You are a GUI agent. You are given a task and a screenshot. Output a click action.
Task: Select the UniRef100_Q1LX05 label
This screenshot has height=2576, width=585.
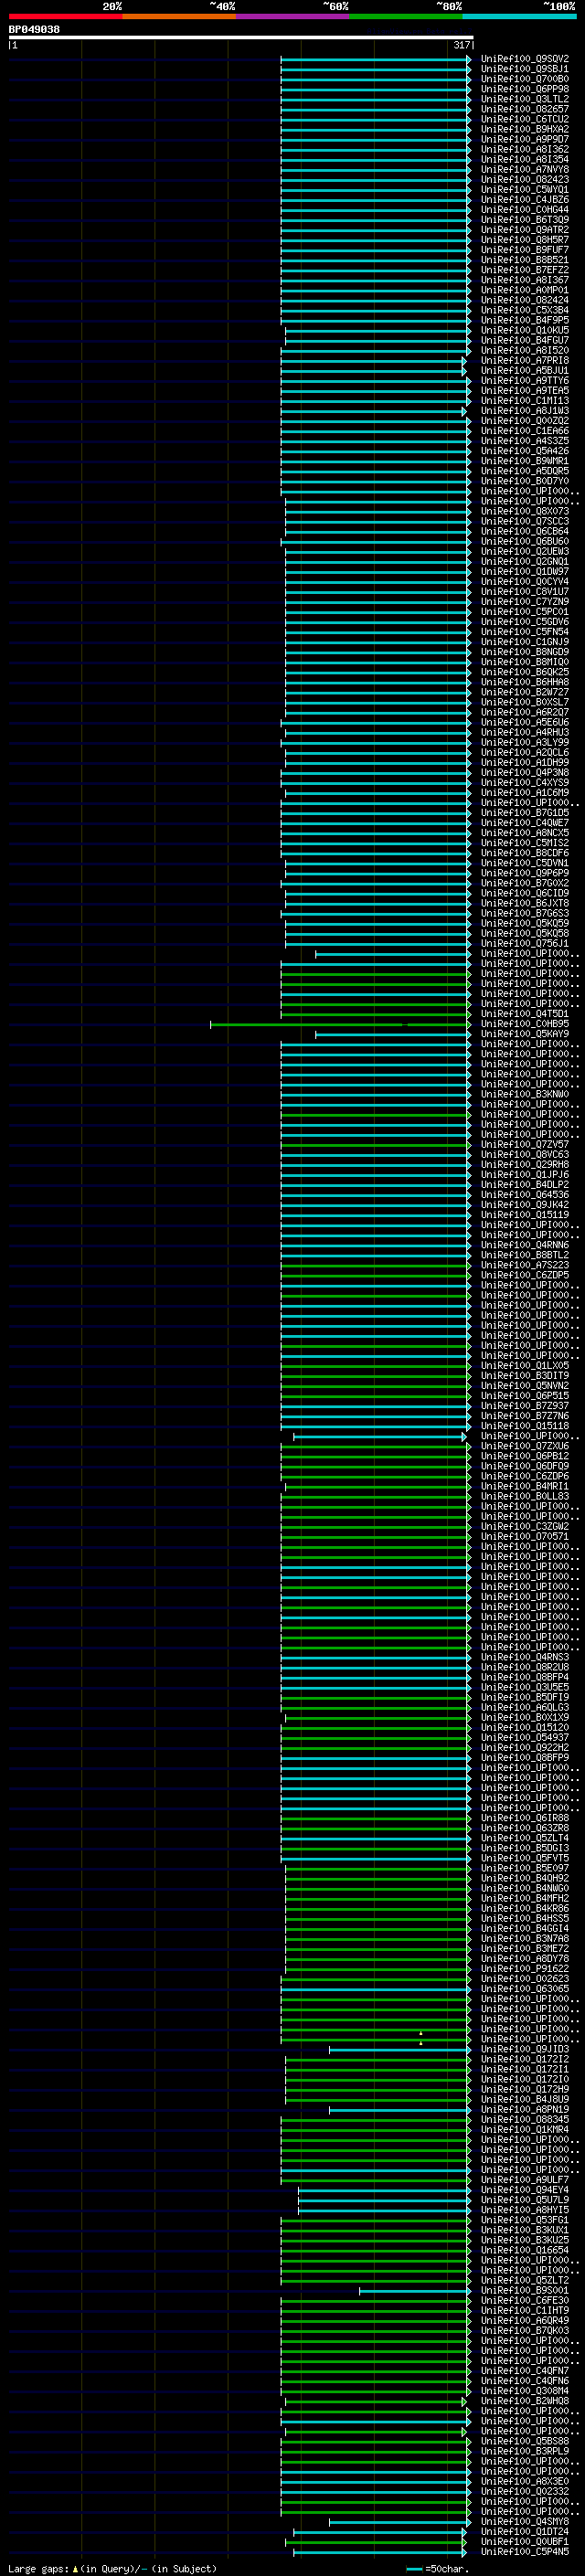pyautogui.click(x=525, y=1366)
